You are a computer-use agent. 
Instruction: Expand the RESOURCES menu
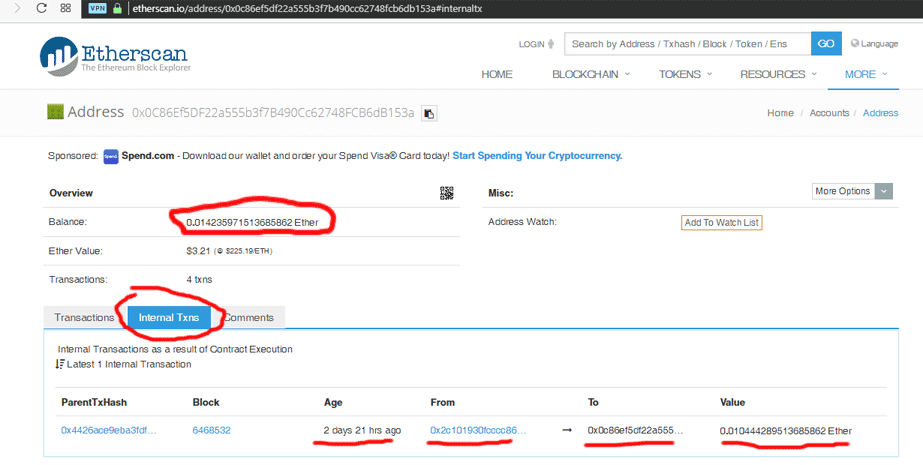coord(778,74)
